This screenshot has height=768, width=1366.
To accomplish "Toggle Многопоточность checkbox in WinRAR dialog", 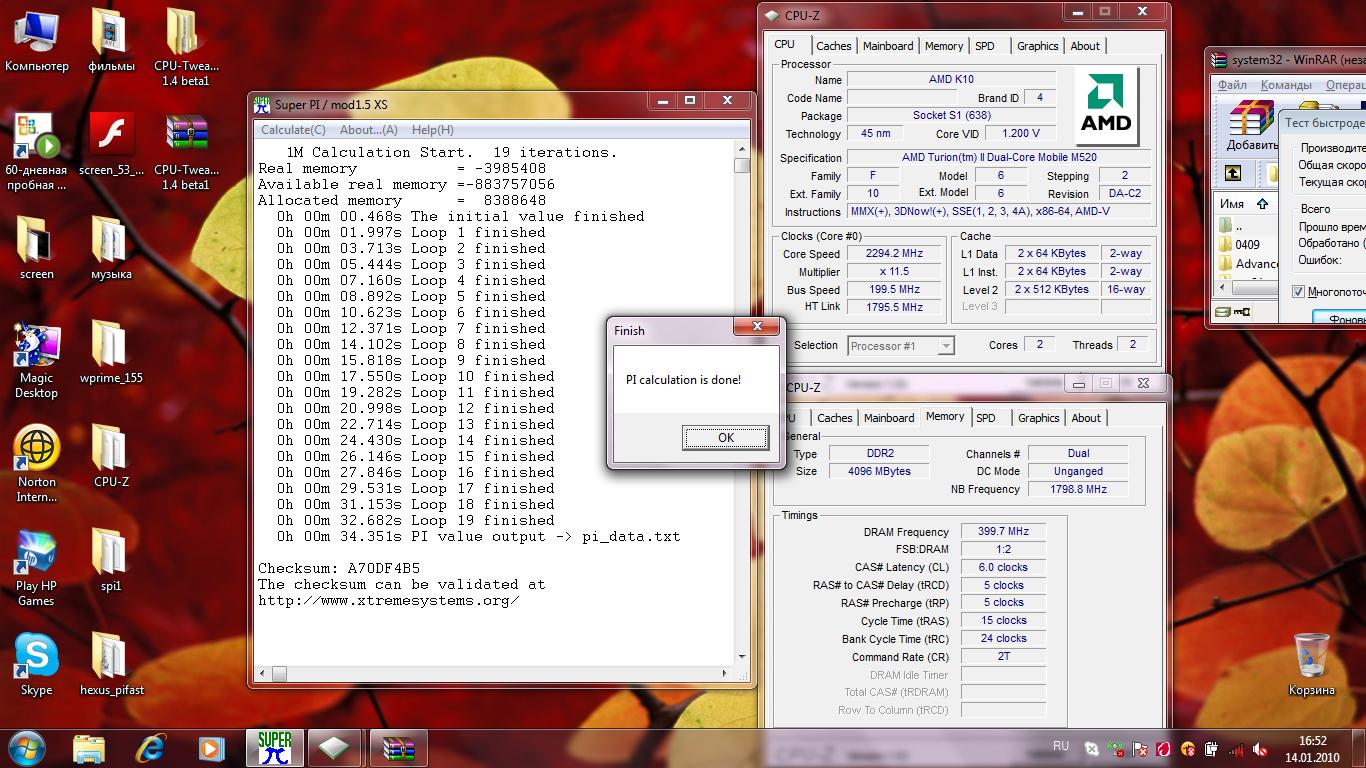I will tap(1299, 292).
